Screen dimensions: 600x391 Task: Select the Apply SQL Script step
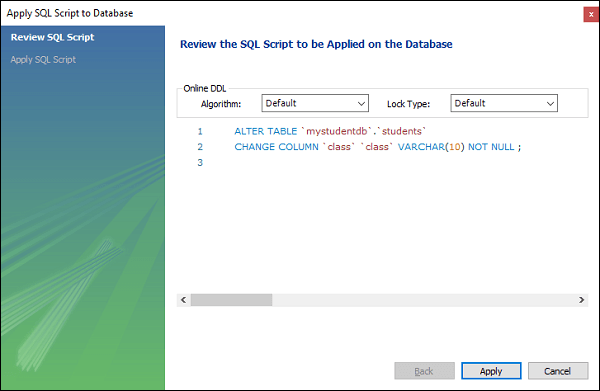tap(43, 60)
